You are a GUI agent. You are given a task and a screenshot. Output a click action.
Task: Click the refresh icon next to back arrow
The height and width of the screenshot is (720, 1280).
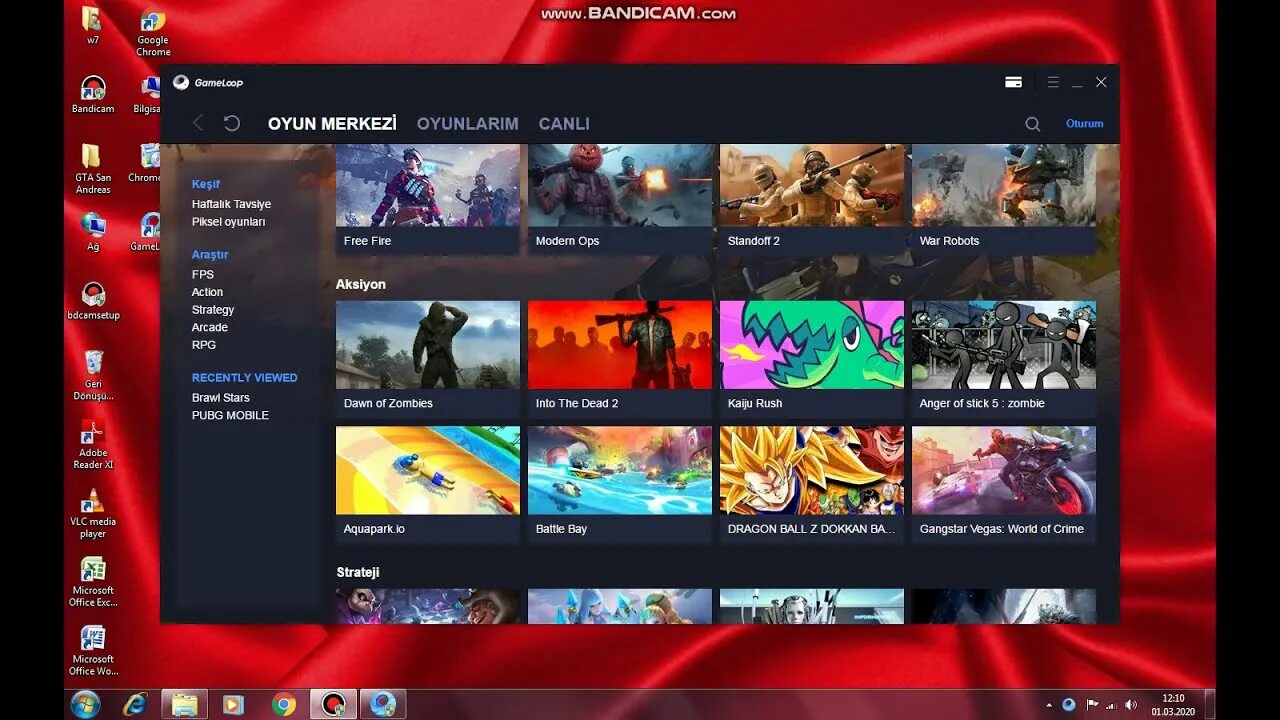click(231, 122)
